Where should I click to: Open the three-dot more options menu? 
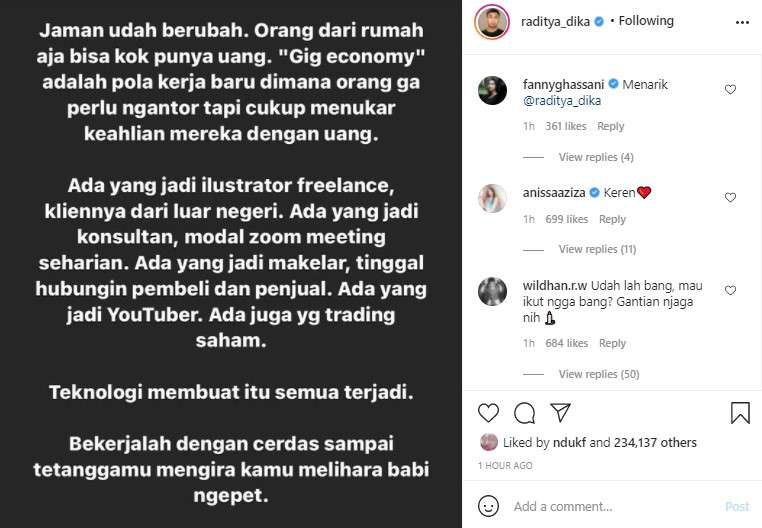point(742,22)
